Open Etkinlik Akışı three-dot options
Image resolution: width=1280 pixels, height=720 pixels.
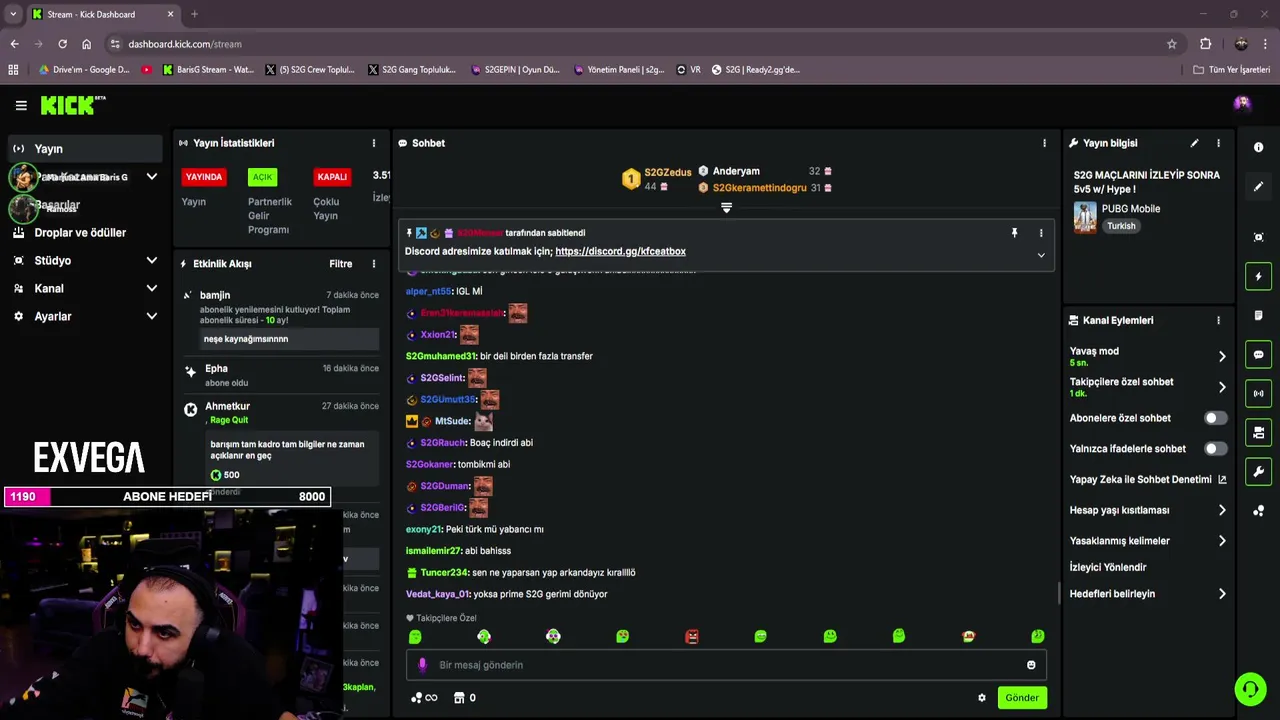374,264
